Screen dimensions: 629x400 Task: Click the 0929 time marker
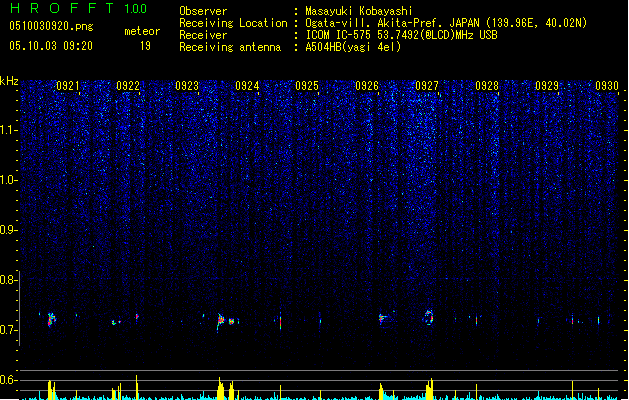click(547, 86)
